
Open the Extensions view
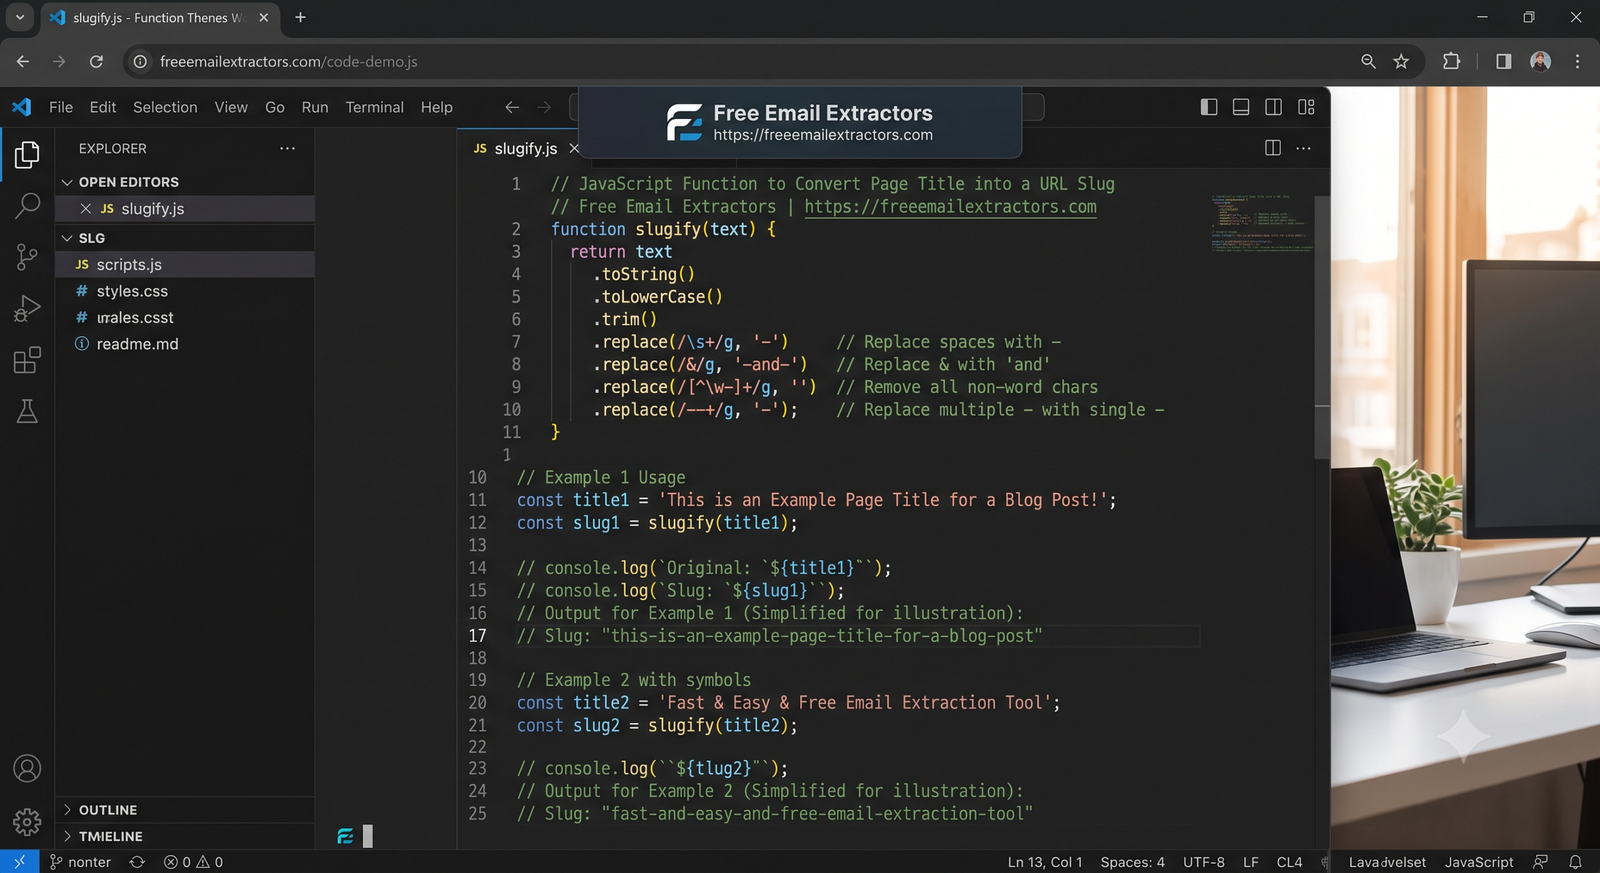pos(27,360)
